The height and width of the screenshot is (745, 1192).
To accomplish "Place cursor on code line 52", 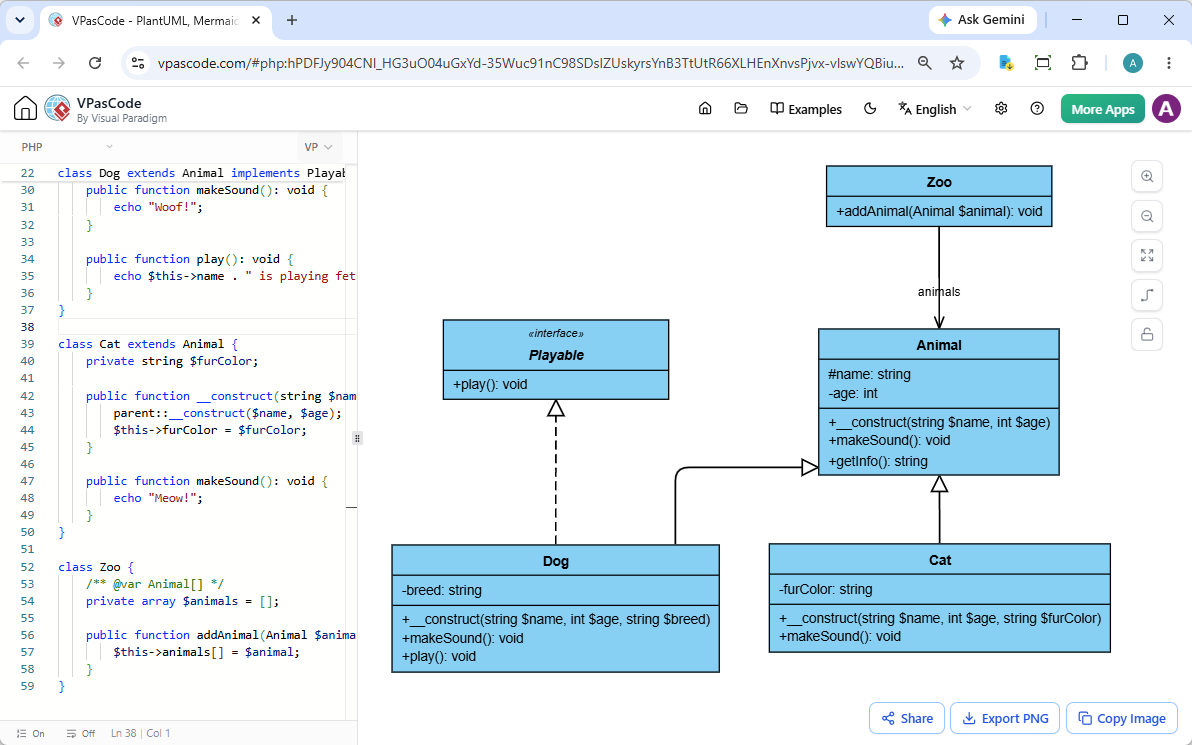I will pos(96,567).
